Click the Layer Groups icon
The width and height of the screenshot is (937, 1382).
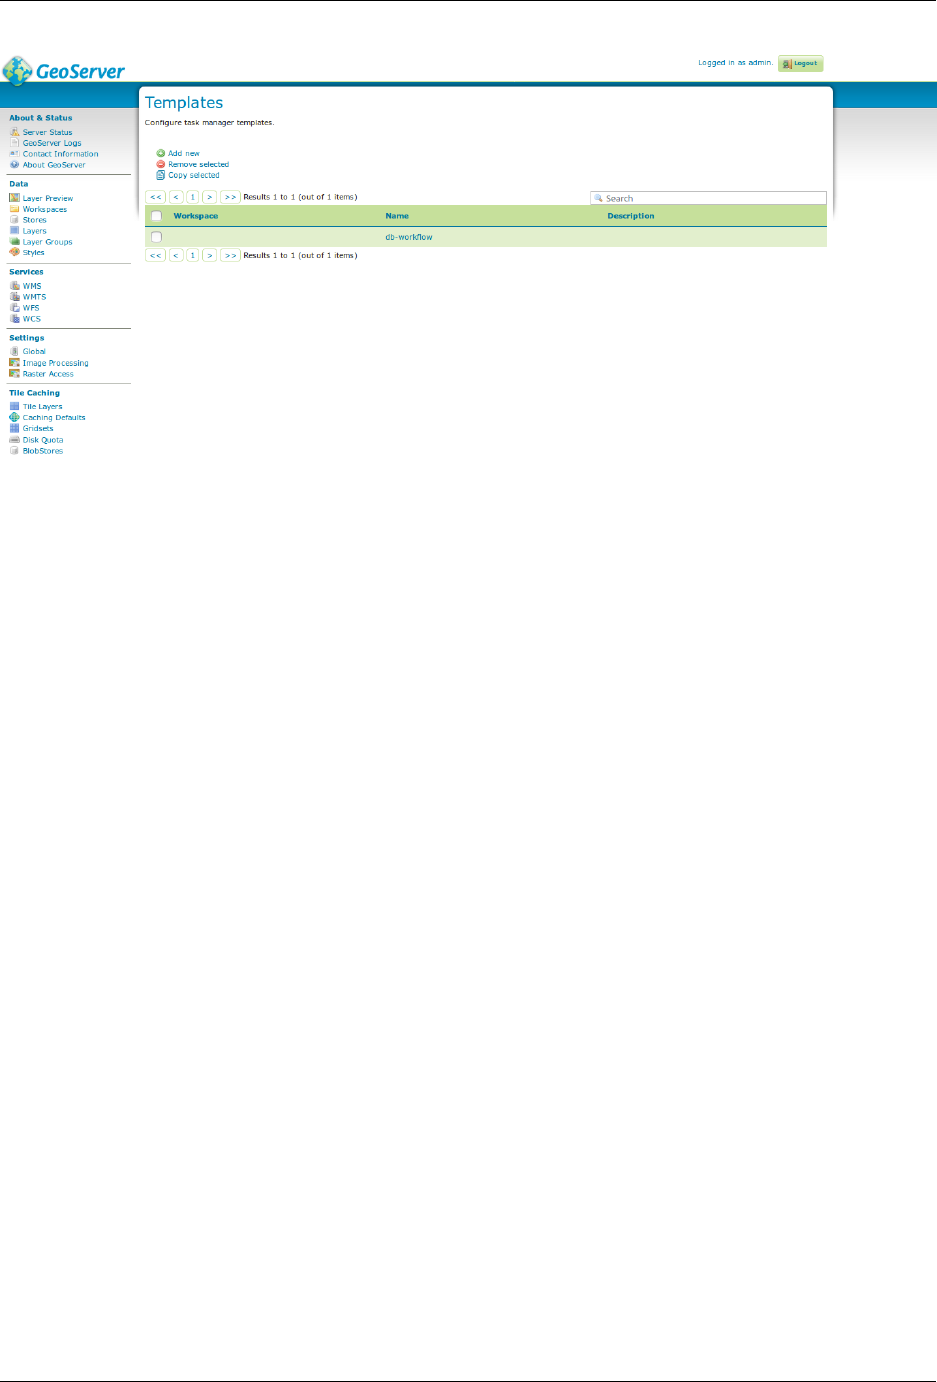(x=15, y=242)
